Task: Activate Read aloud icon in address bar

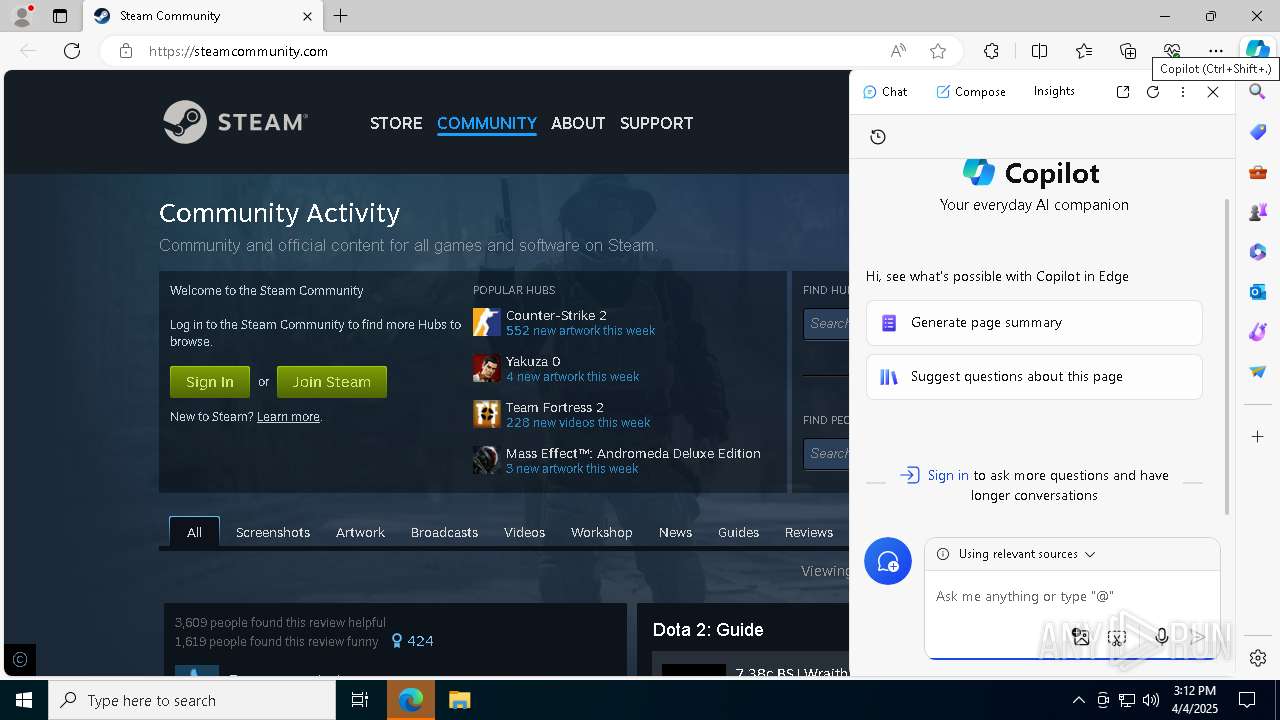Action: tap(898, 51)
